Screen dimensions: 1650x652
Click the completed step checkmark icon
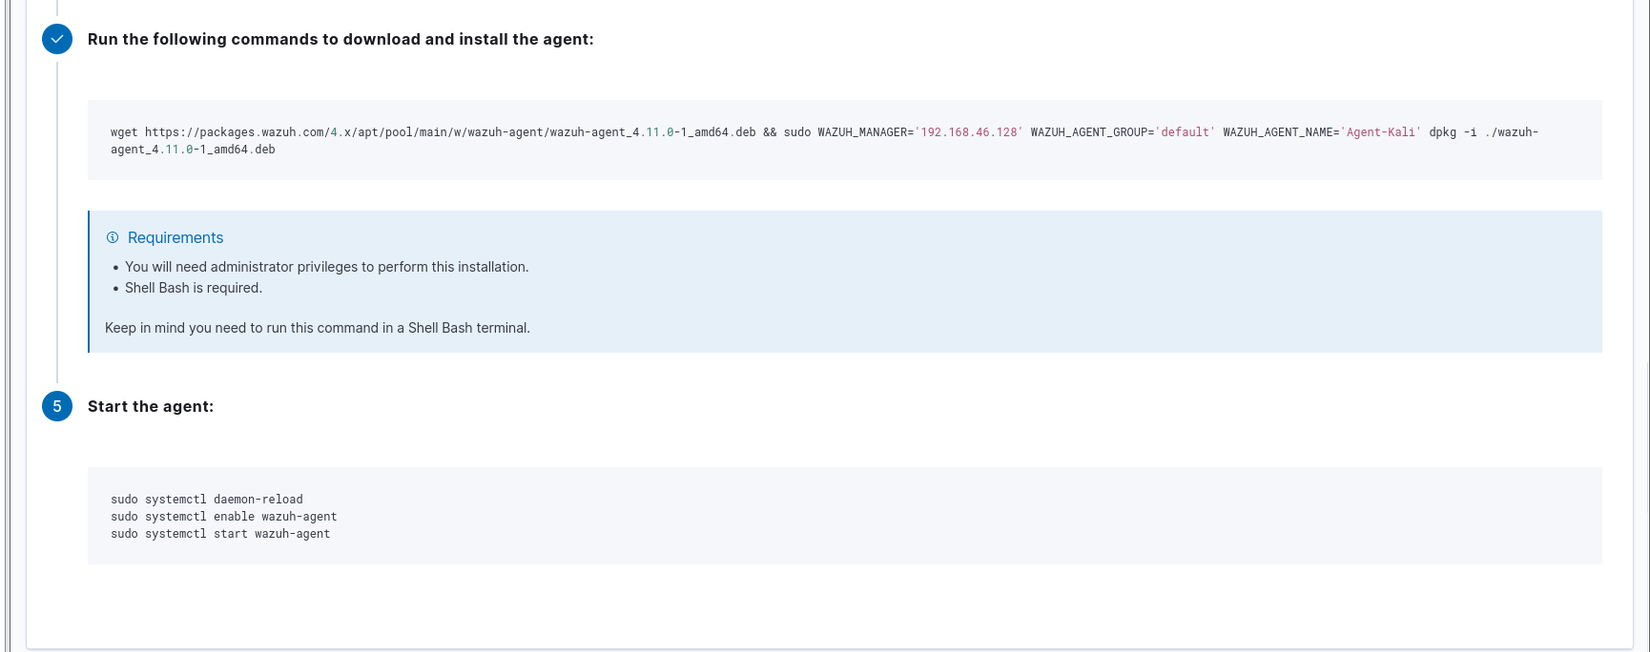[x=57, y=39]
